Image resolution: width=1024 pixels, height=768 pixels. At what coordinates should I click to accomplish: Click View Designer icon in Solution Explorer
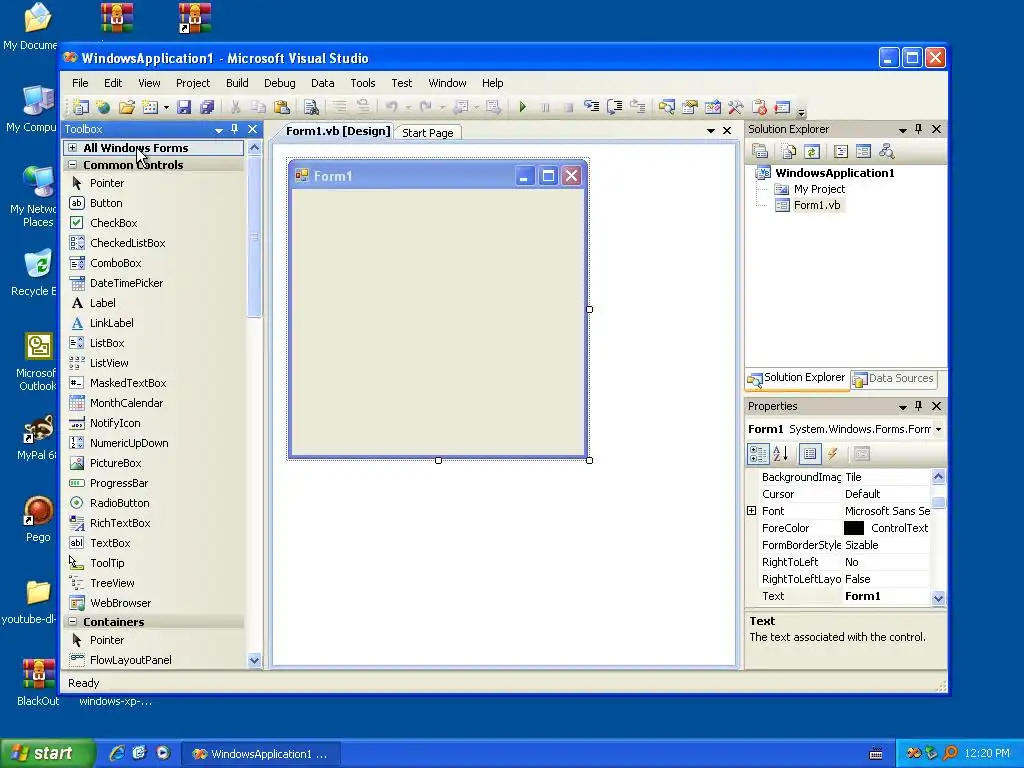click(x=863, y=152)
